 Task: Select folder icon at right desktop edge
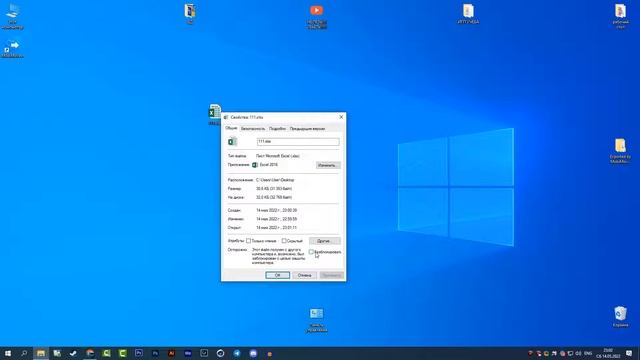[620, 151]
